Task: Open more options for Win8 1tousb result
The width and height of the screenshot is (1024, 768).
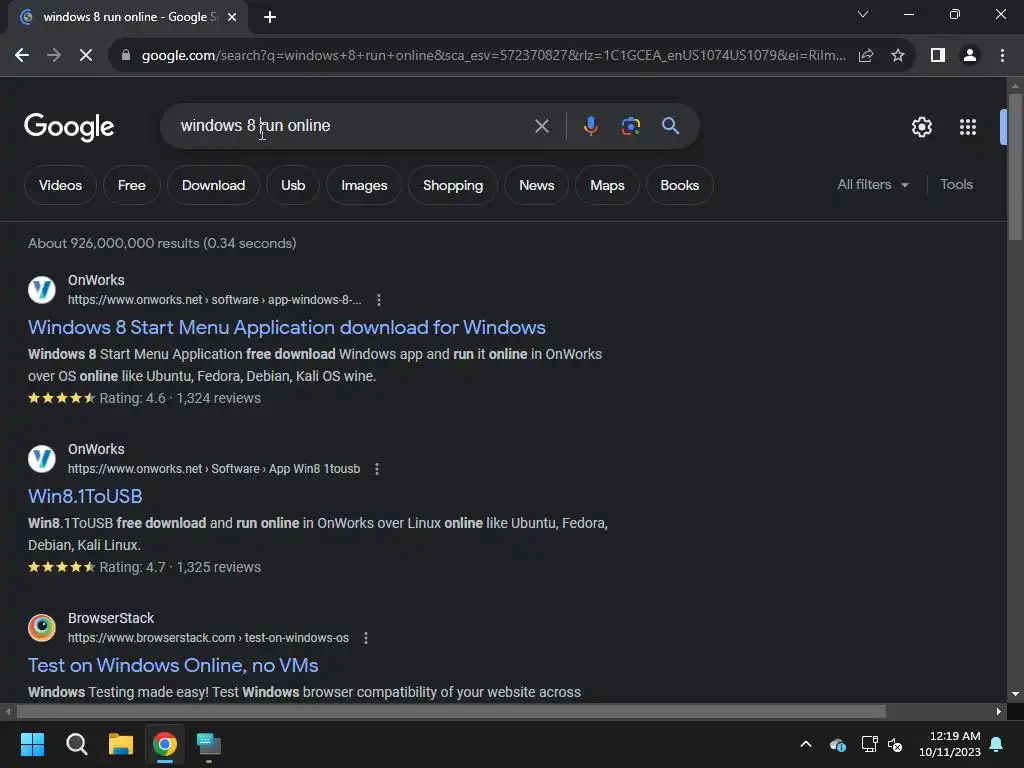Action: tap(377, 469)
